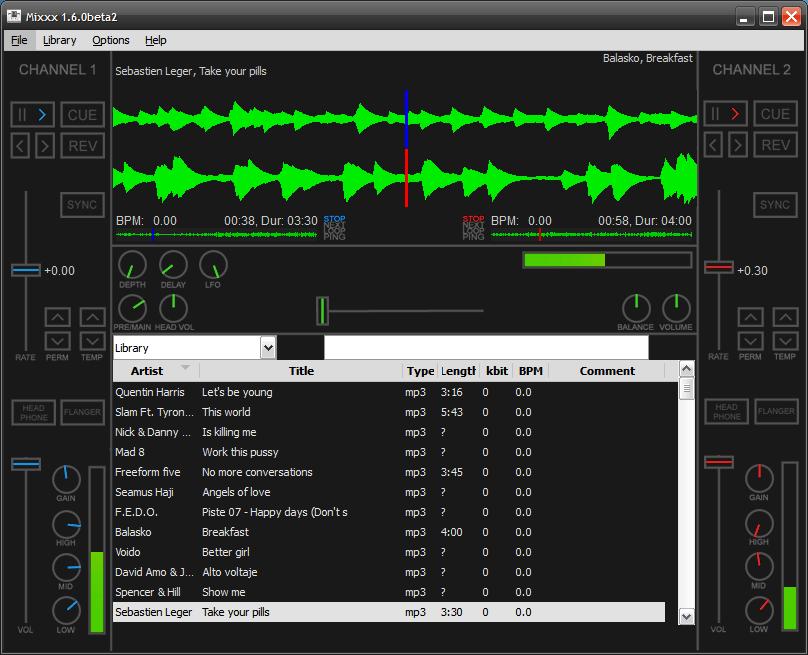This screenshot has height=655, width=808.
Task: Click Channel 2 TEMP rate up arrow
Action: tap(785, 316)
